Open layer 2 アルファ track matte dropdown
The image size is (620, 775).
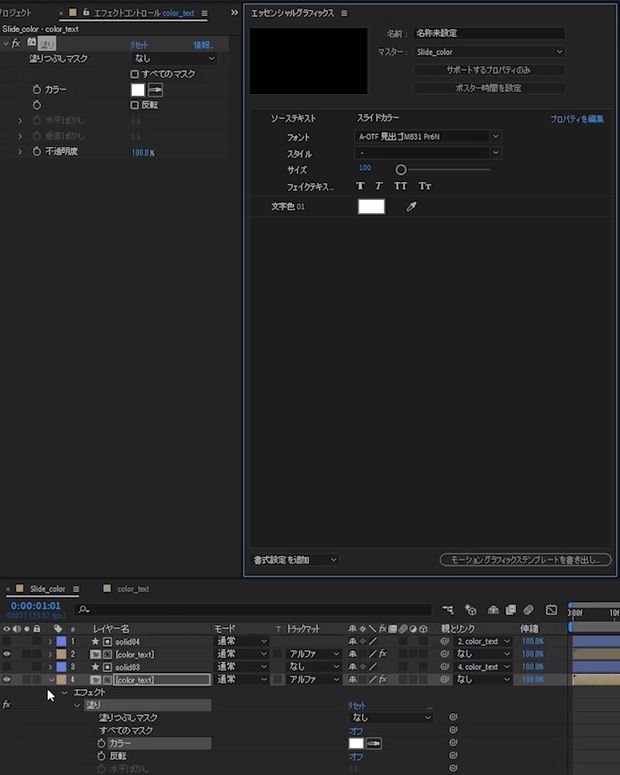[314, 654]
